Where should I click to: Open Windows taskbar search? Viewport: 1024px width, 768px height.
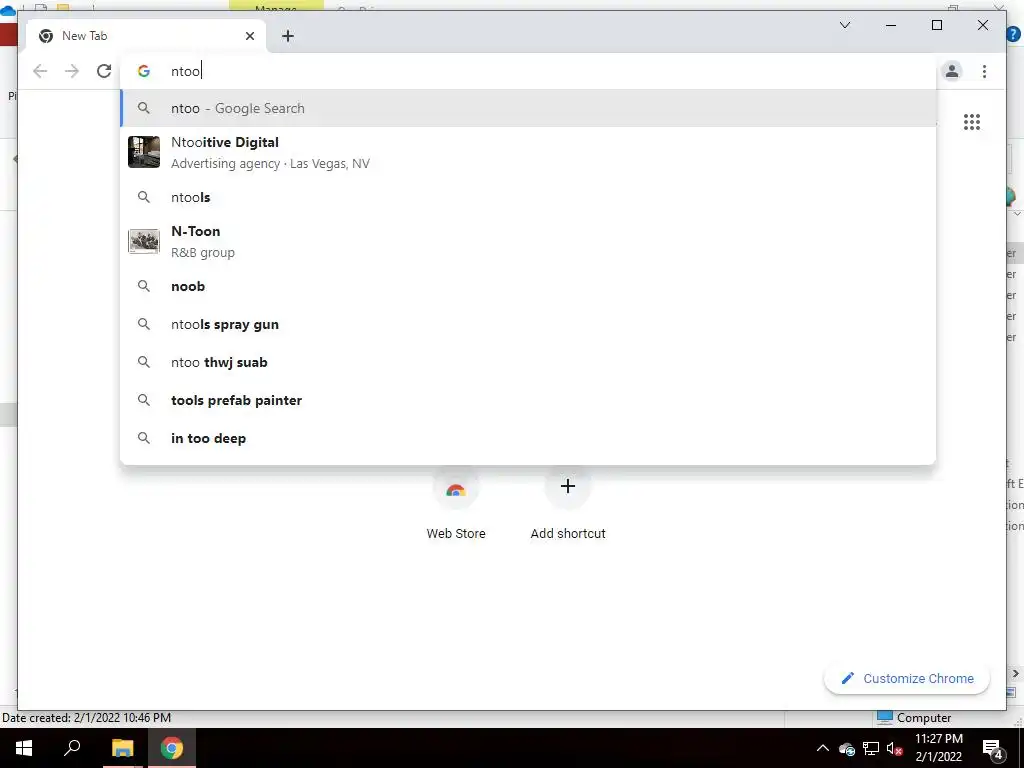pos(72,748)
